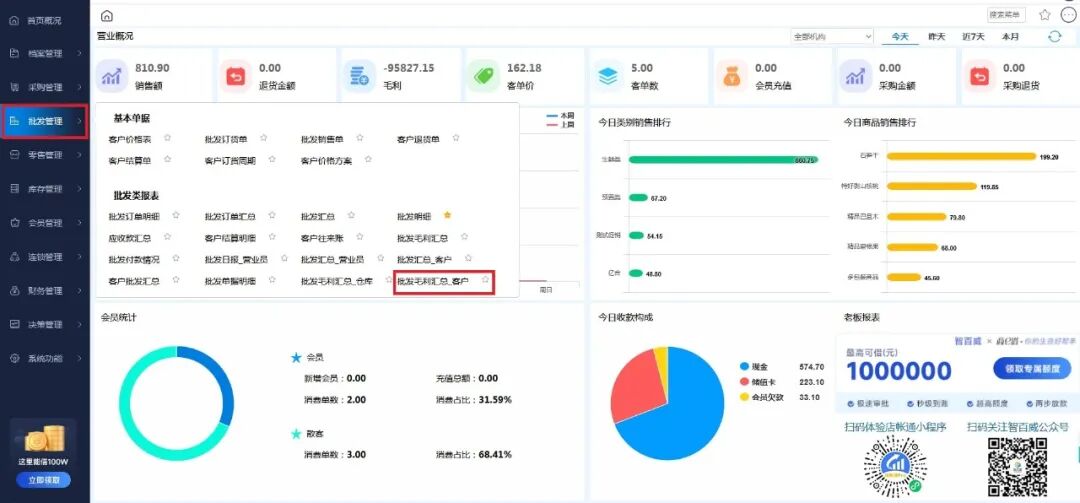The image size is (1080, 503).
Task: Click the 扫码体验店帐通小程序 QR code
Action: 895,466
